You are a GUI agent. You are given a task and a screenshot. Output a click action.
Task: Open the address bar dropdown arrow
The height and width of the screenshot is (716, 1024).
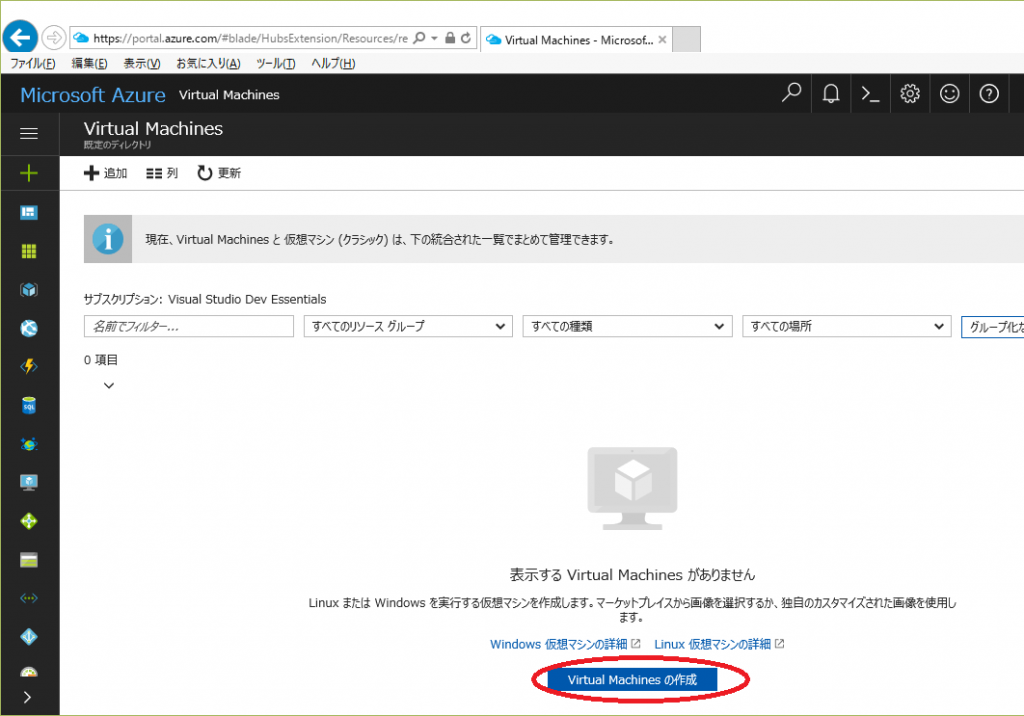[434, 38]
